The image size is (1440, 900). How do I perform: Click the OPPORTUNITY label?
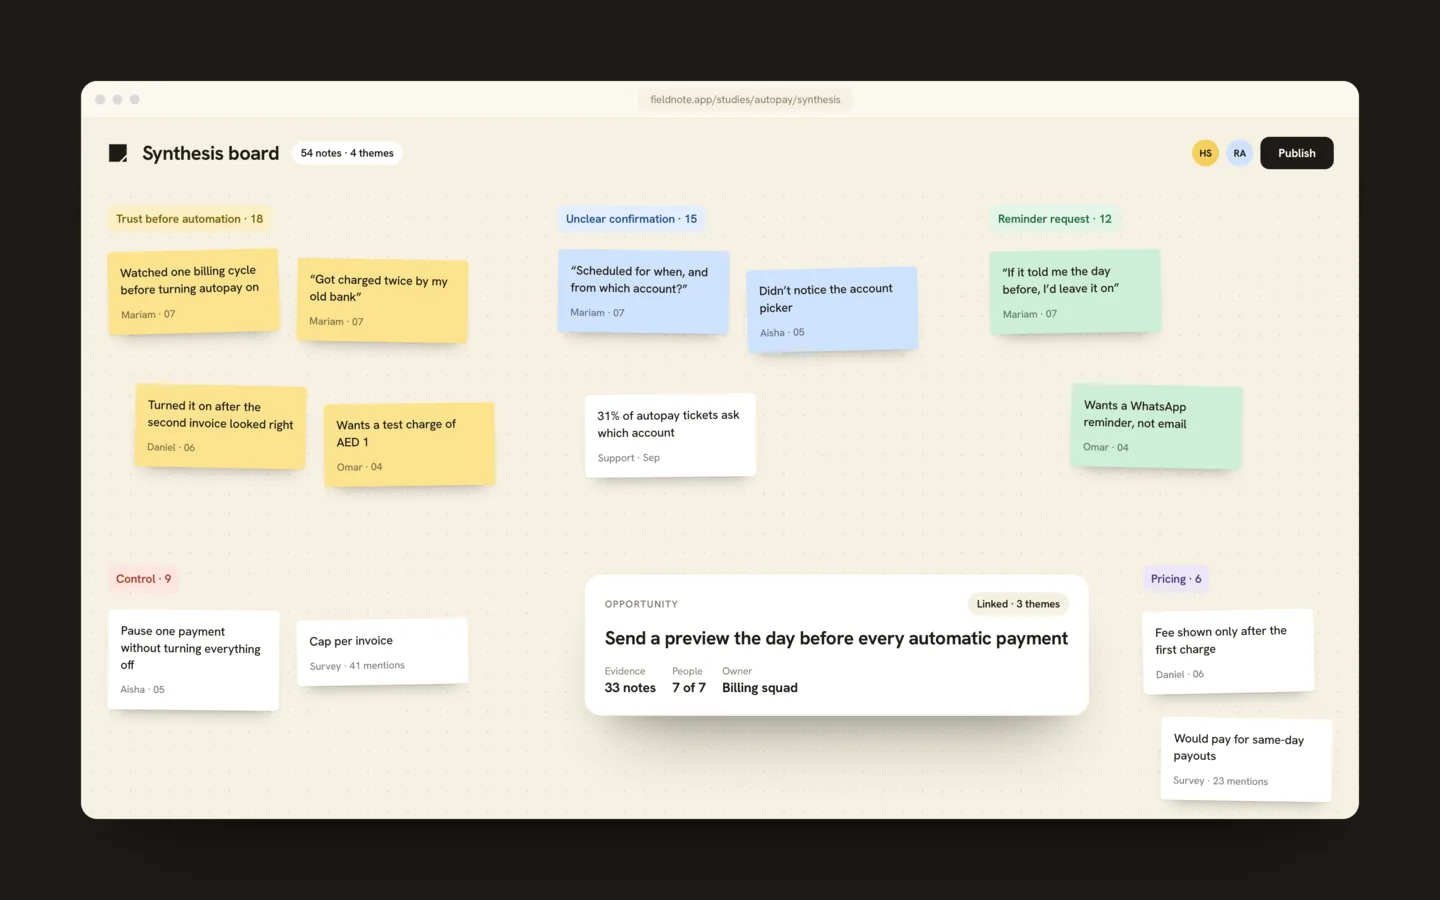641,604
